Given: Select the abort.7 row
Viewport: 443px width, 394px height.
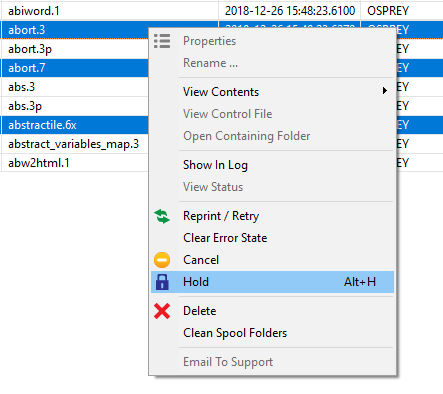Looking at the screenshot, I should tap(74, 68).
